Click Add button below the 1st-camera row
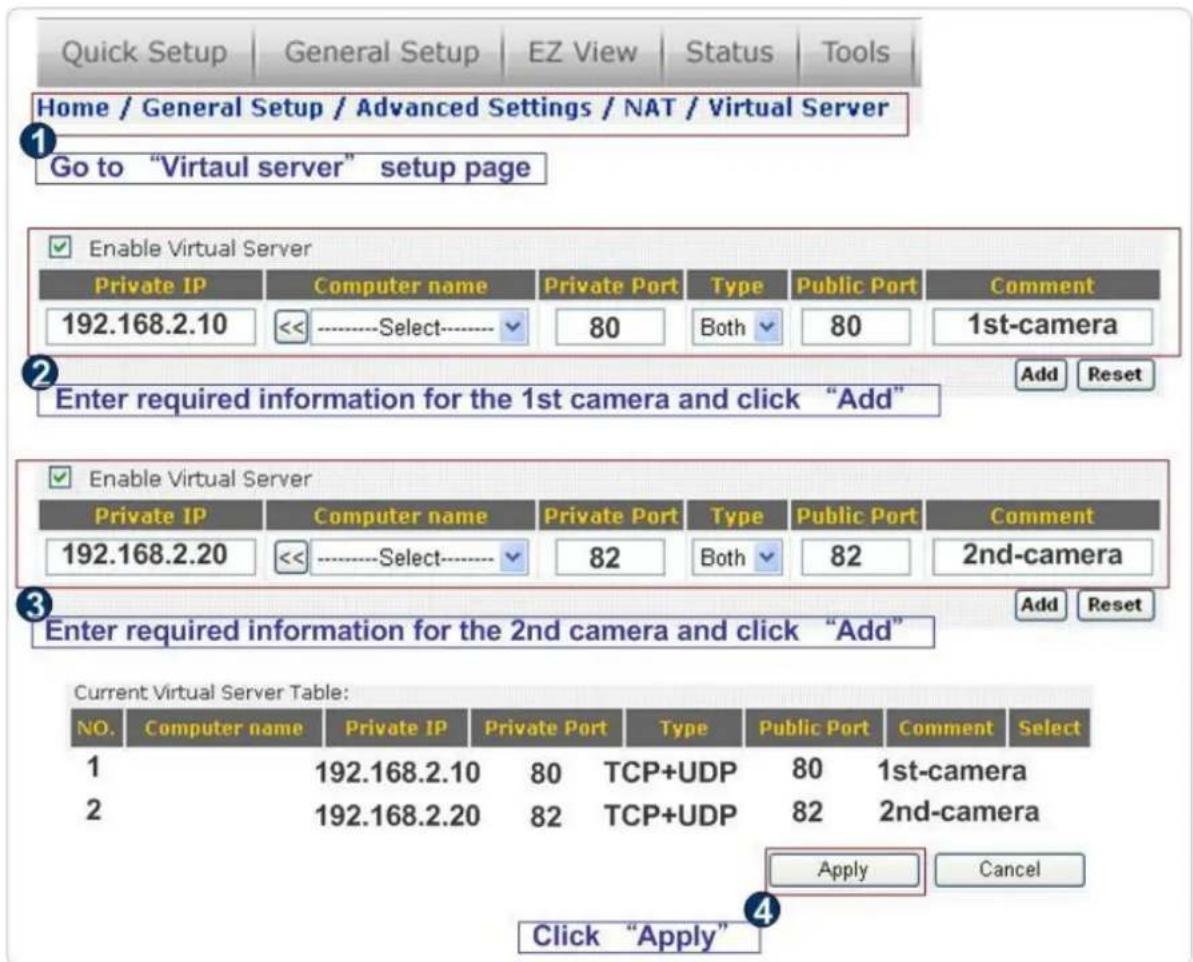Image resolution: width=1193 pixels, height=962 pixels. click(1040, 374)
